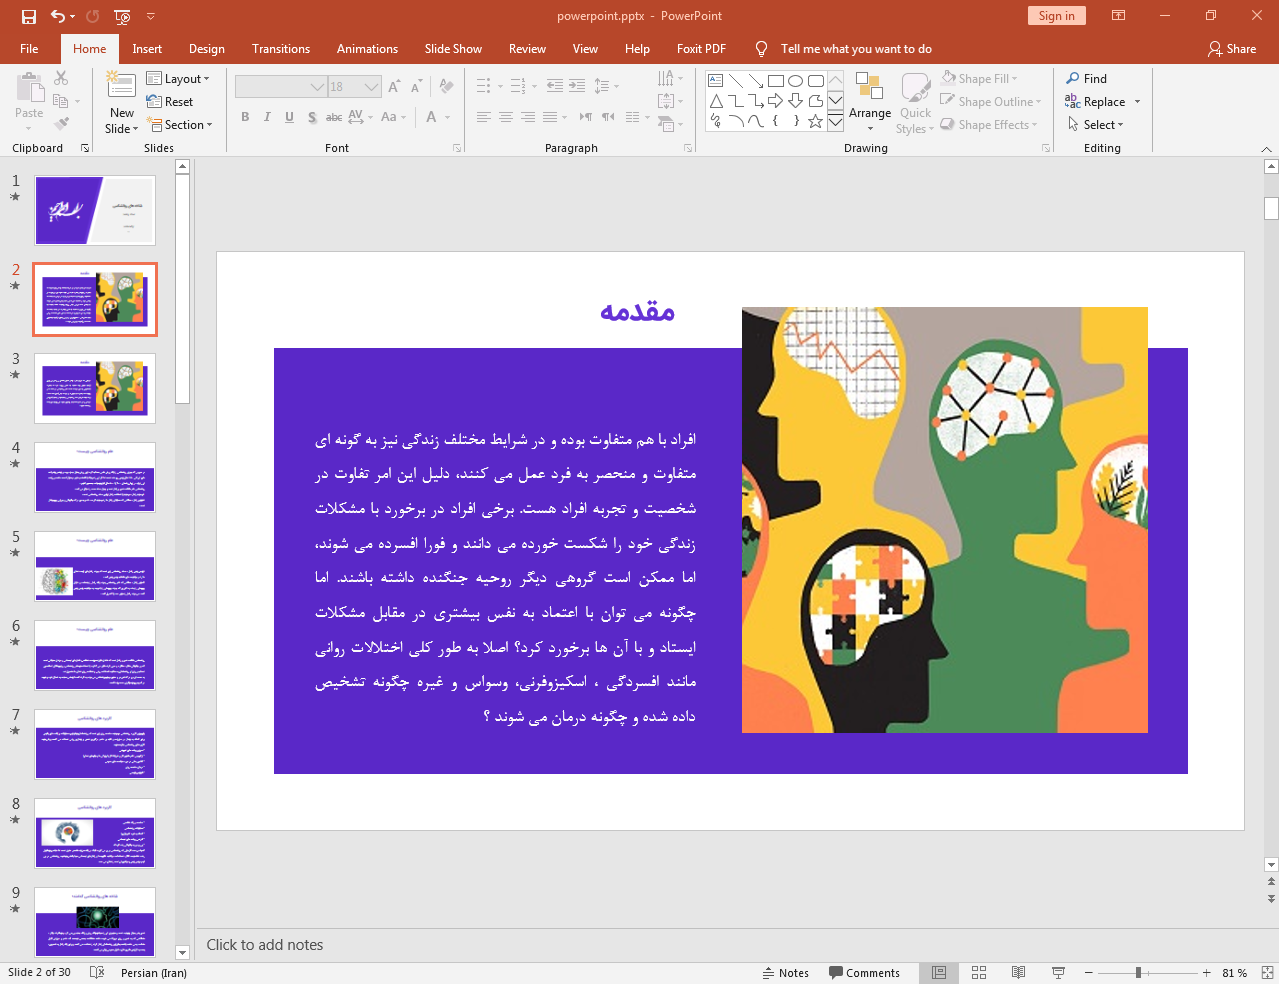
Task: Undo the last action
Action: [x=58, y=16]
